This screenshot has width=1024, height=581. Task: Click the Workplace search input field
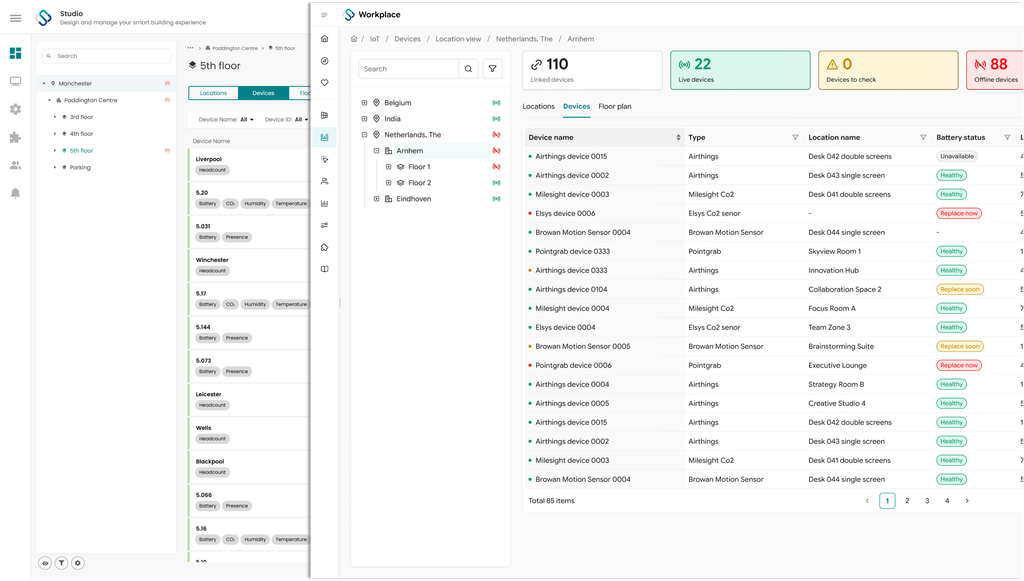coord(409,69)
